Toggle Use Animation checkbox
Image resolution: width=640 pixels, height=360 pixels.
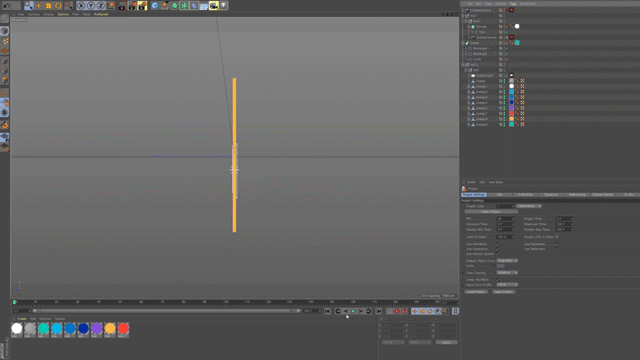click(498, 244)
